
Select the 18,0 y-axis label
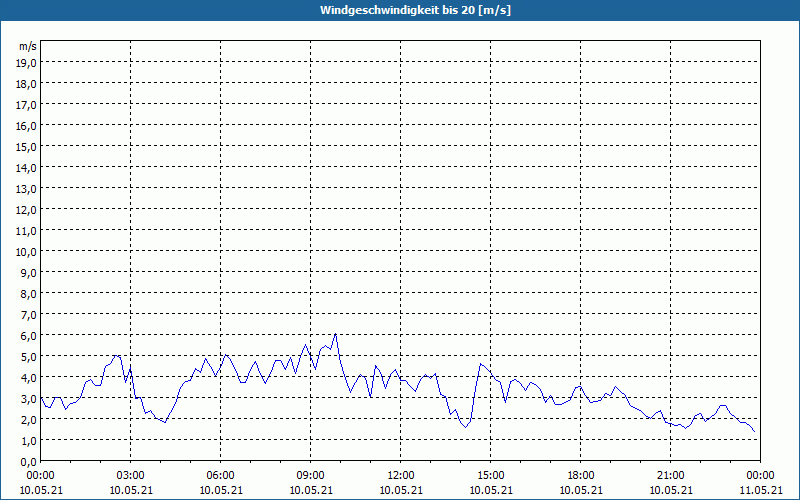coord(27,84)
